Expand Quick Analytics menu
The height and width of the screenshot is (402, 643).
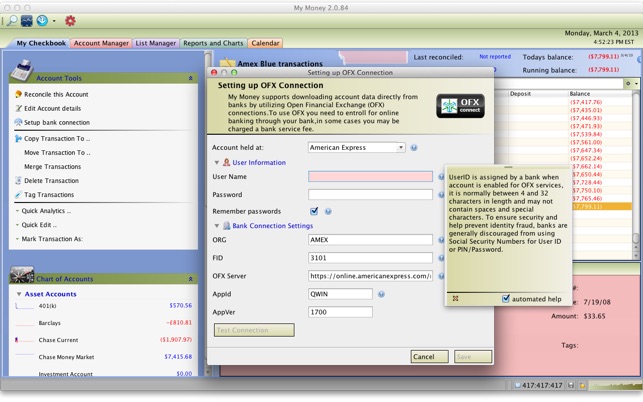pos(46,211)
